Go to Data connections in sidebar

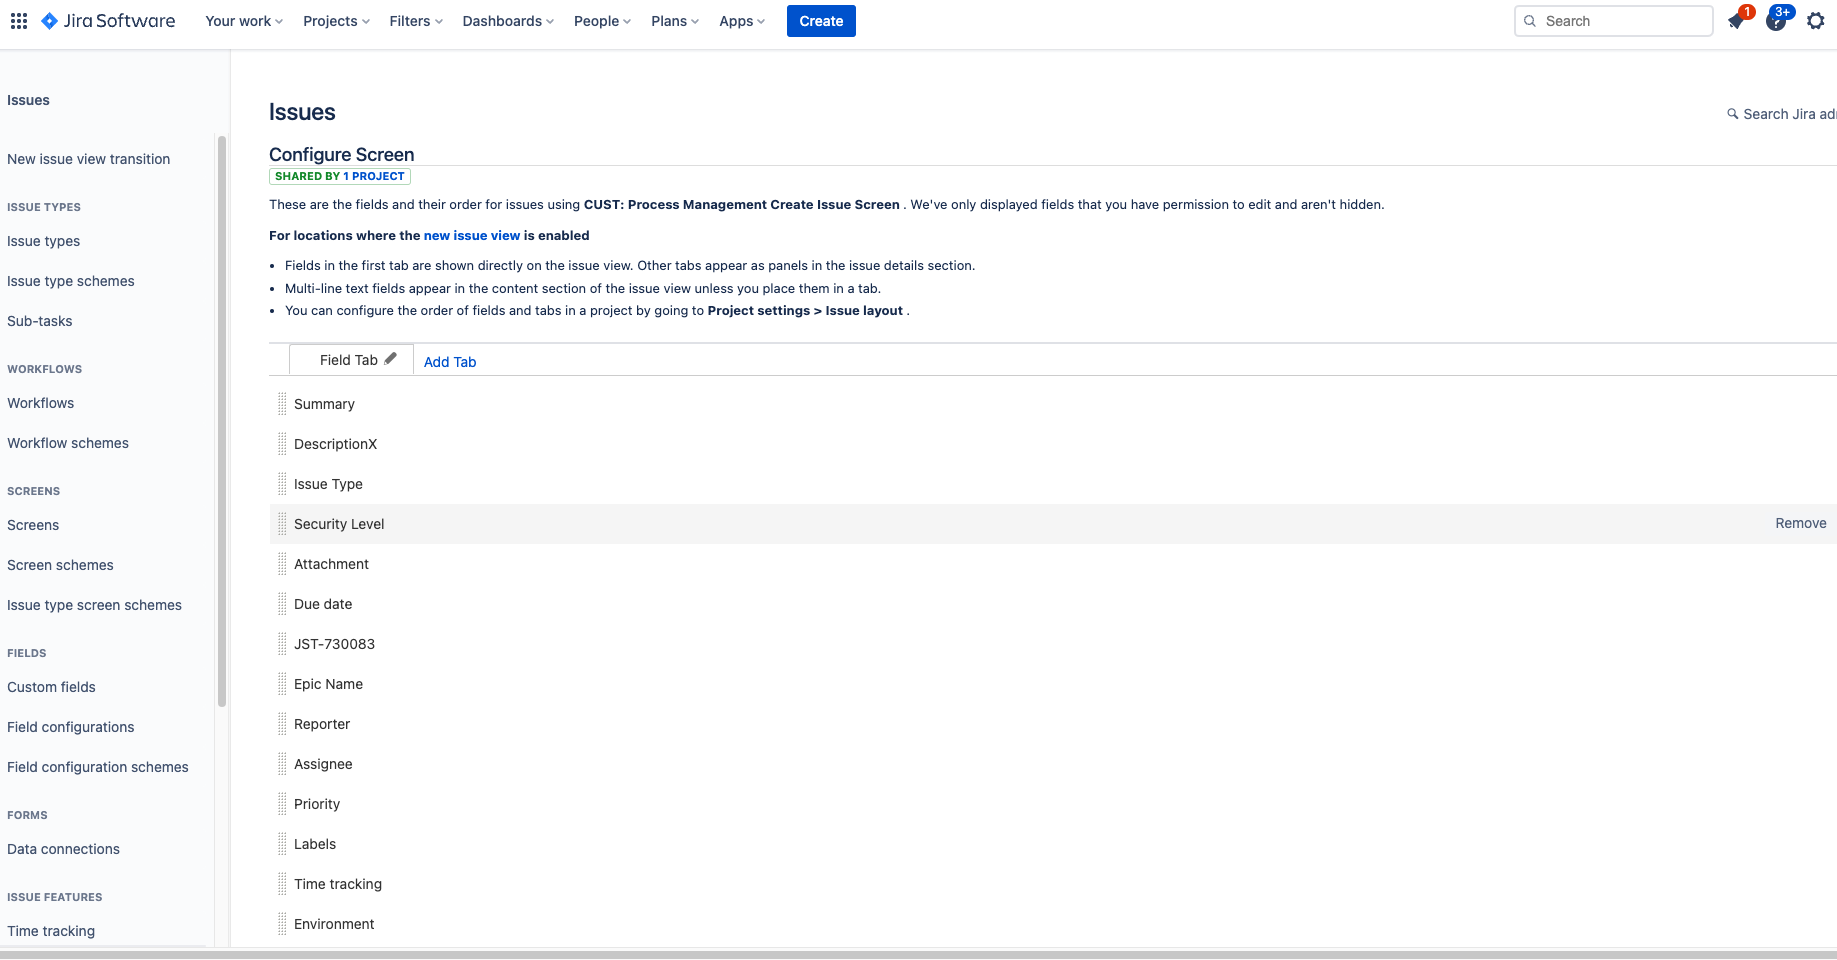pos(64,849)
